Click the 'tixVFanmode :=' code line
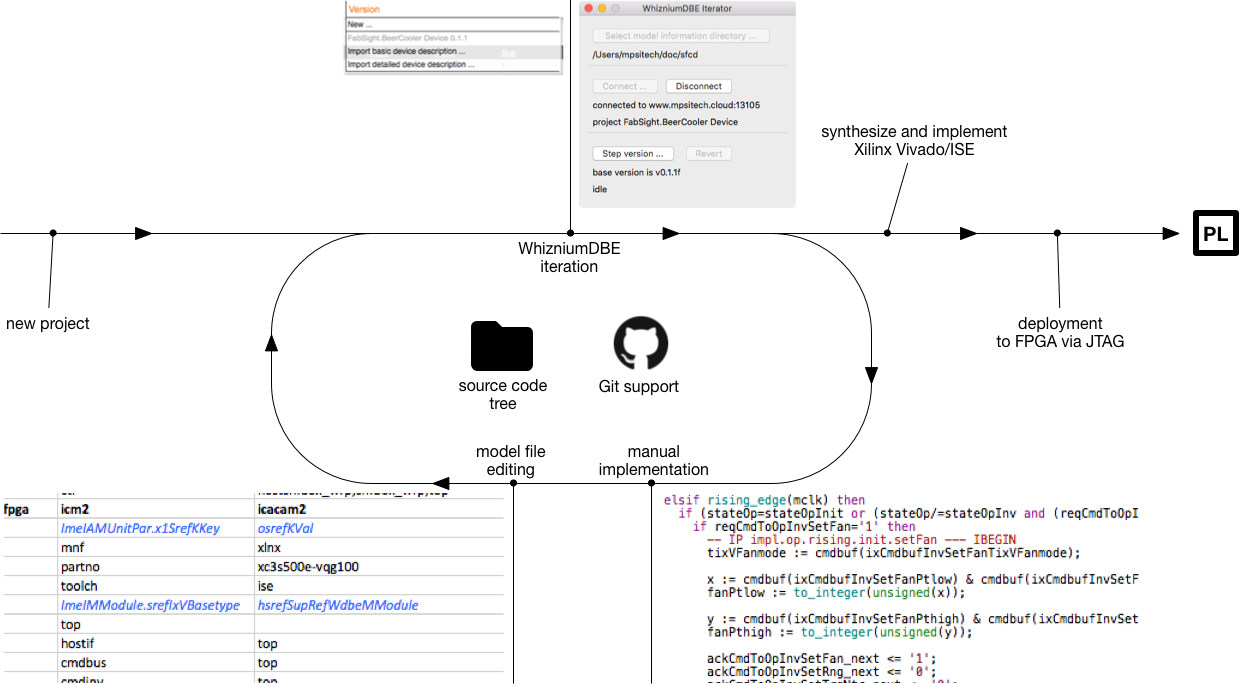The width and height of the screenshot is (1239, 684). pos(894,553)
